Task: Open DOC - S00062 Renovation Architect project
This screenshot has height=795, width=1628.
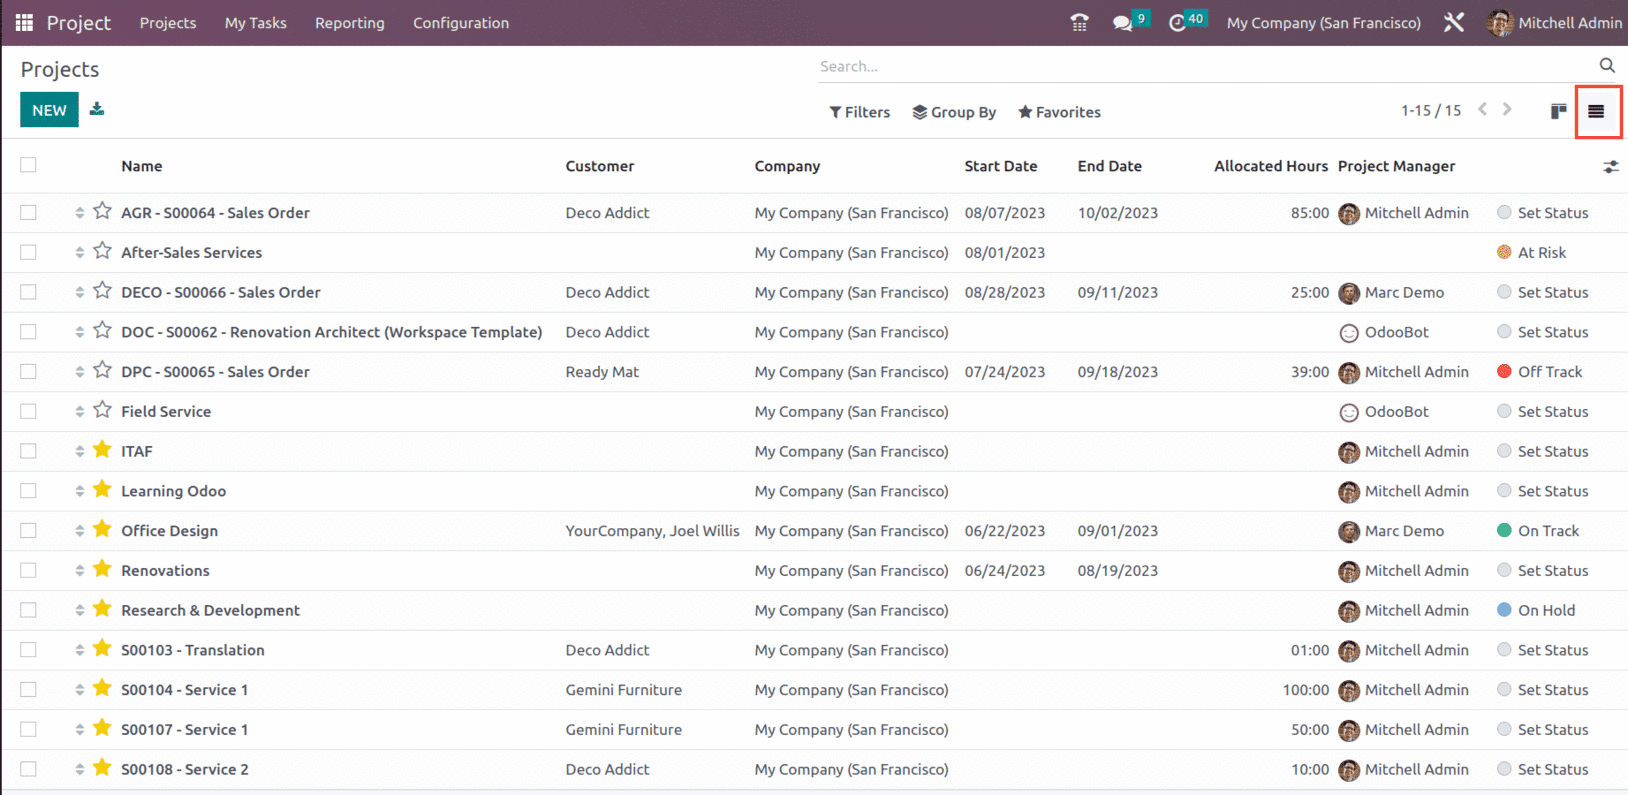Action: pos(332,332)
